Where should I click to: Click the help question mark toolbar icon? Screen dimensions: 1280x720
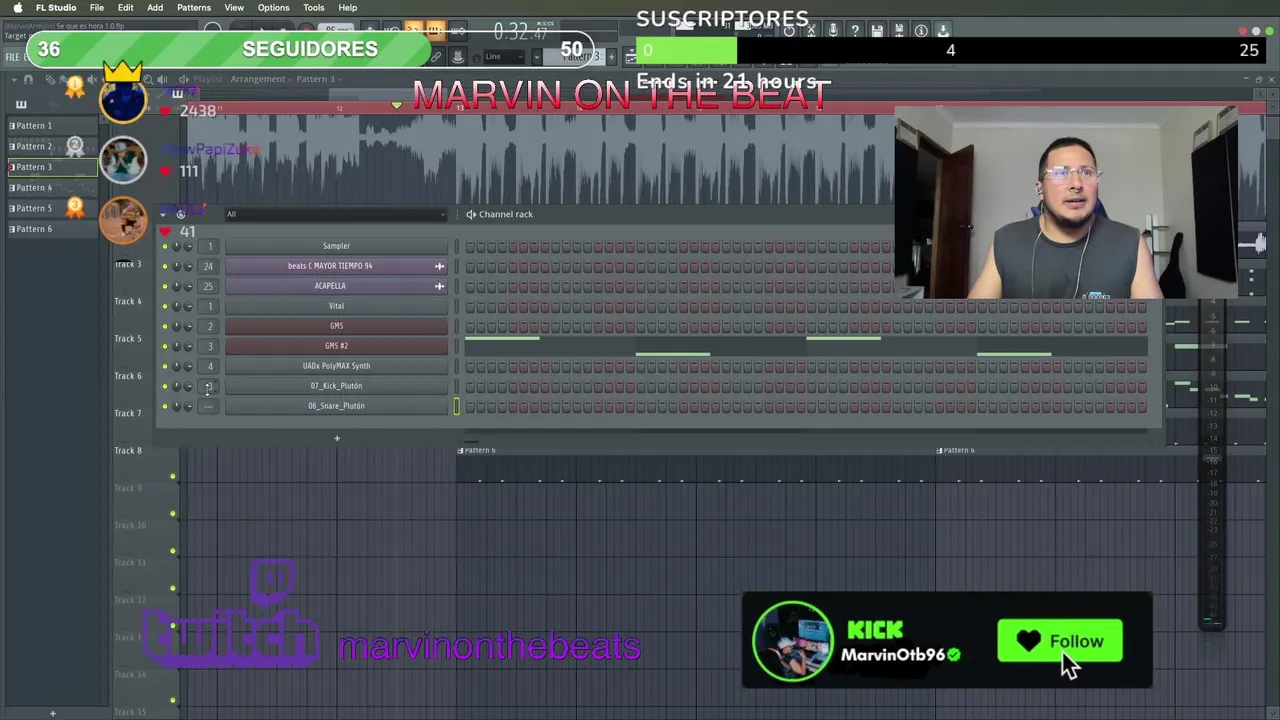(855, 31)
